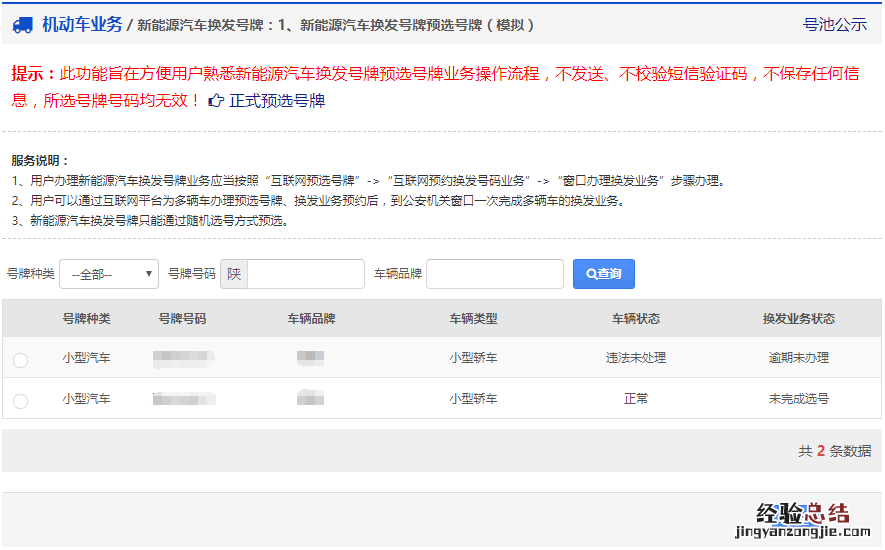
Task: Click the 换发业务状态 column header
Action: pos(798,319)
